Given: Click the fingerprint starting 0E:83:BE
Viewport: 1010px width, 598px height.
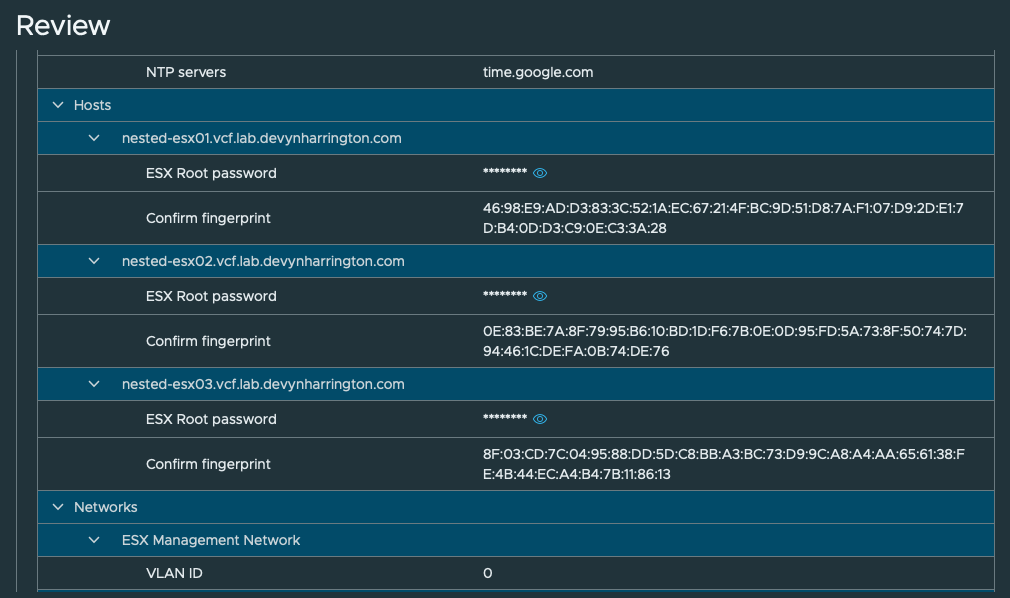Looking at the screenshot, I should point(725,341).
